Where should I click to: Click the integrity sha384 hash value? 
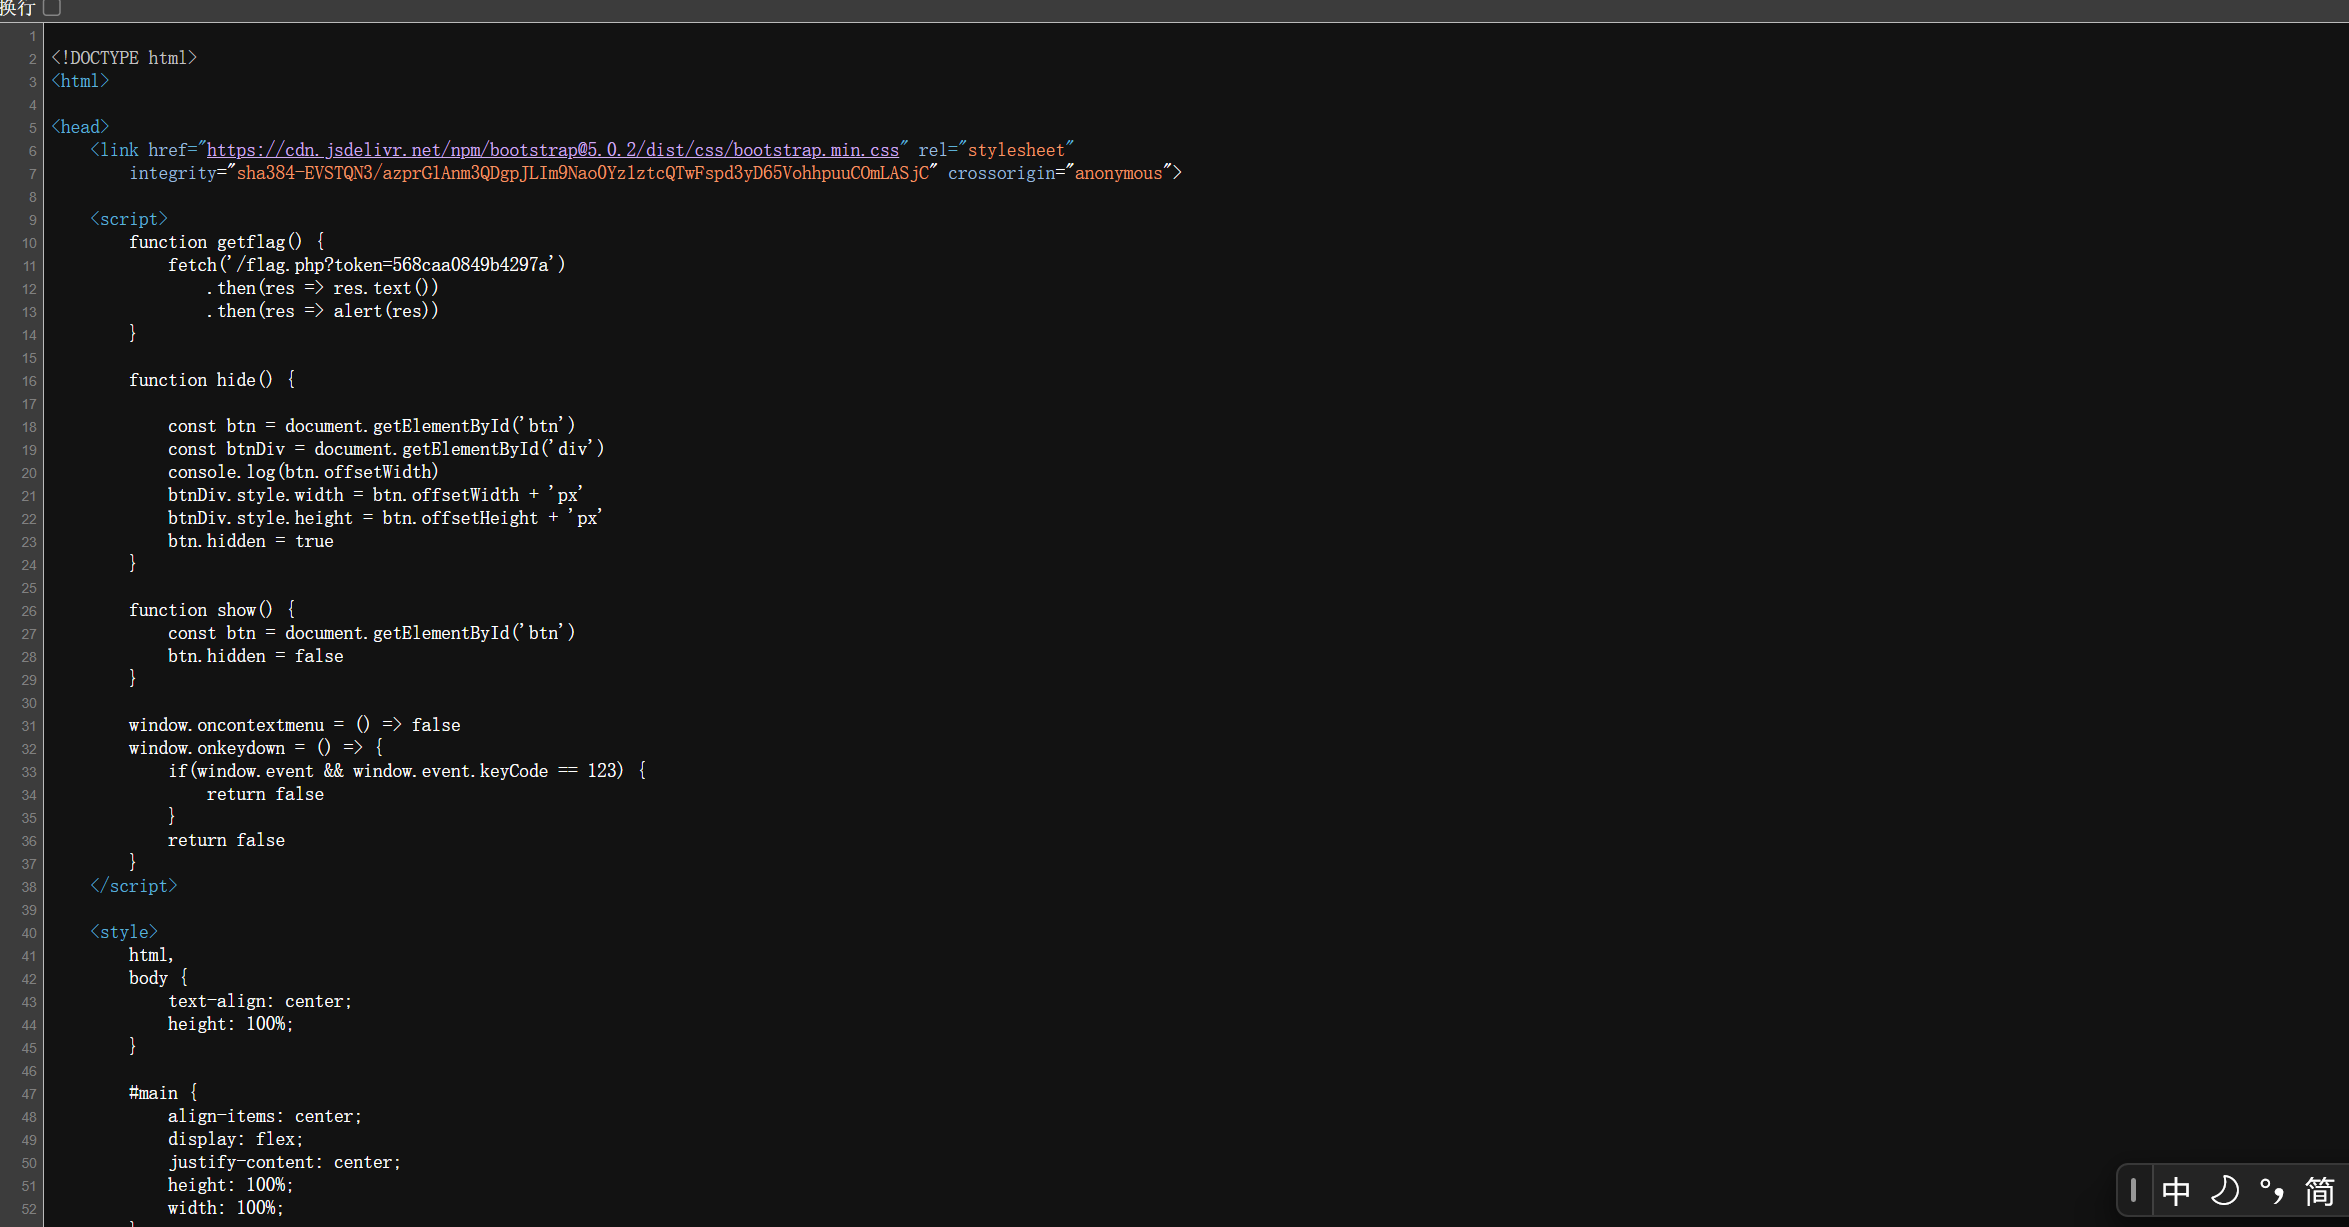click(x=582, y=173)
